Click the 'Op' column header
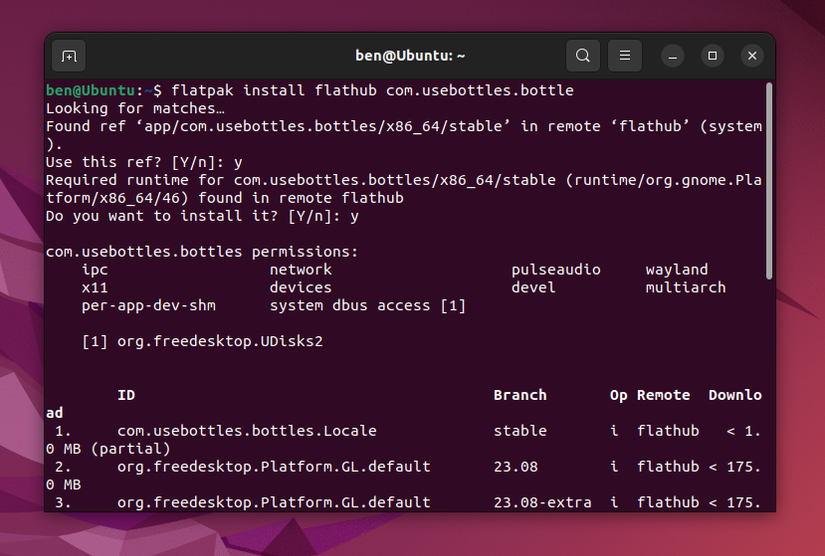 point(618,396)
